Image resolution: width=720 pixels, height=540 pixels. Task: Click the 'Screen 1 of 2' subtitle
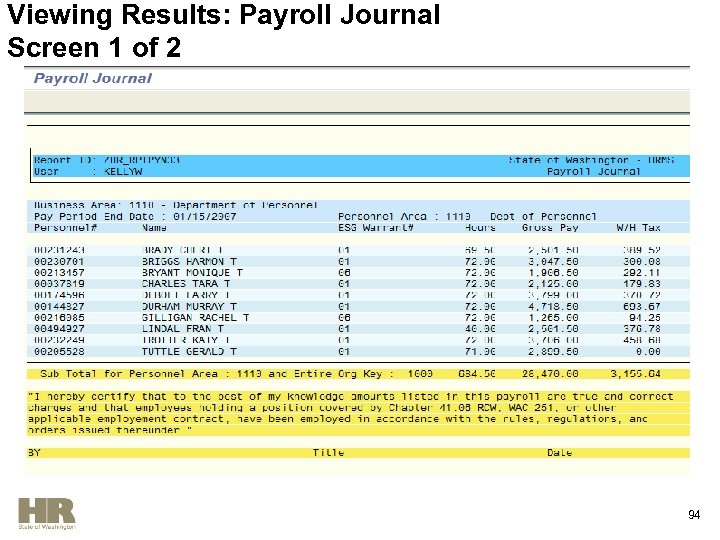94,48
